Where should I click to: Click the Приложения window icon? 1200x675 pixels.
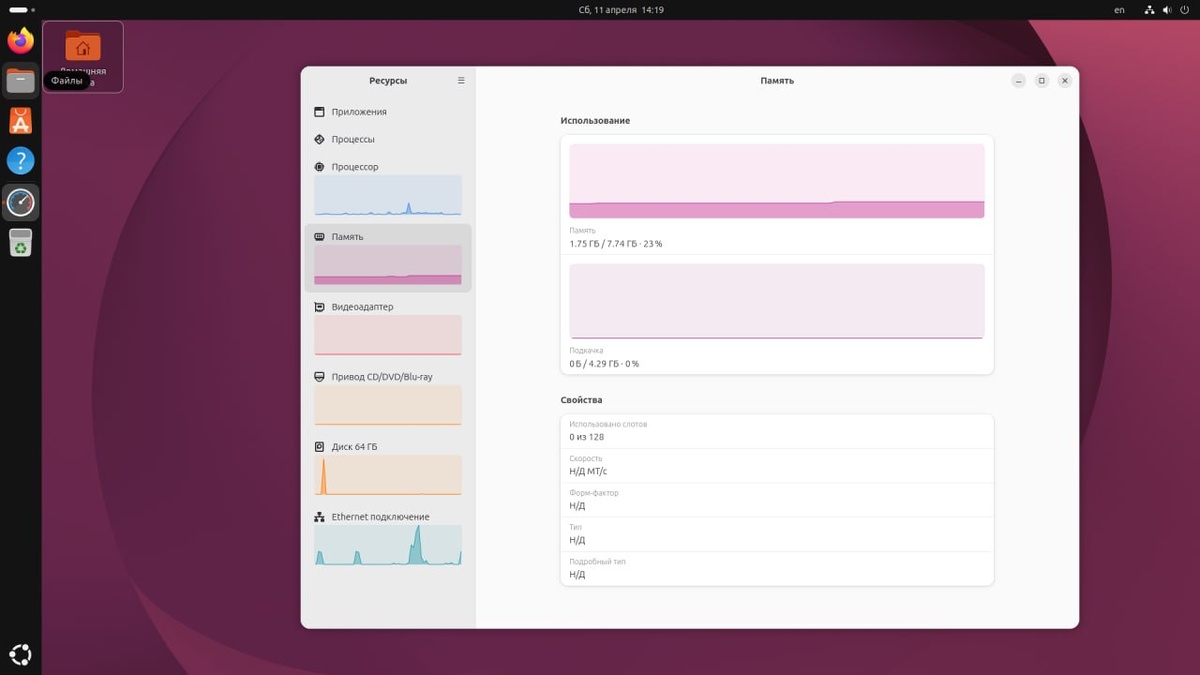[320, 112]
